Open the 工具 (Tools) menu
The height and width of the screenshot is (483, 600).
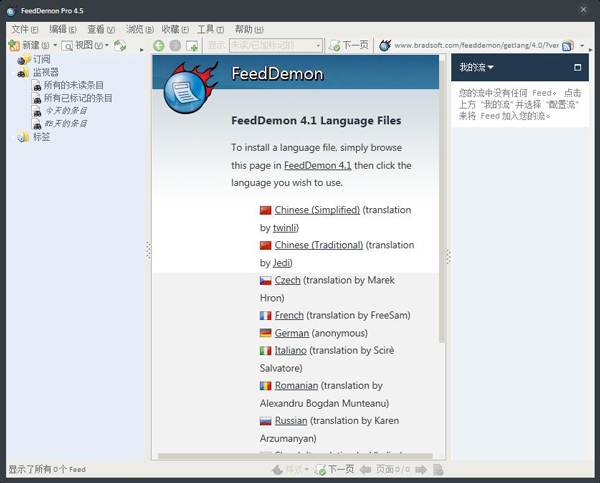pyautogui.click(x=210, y=29)
